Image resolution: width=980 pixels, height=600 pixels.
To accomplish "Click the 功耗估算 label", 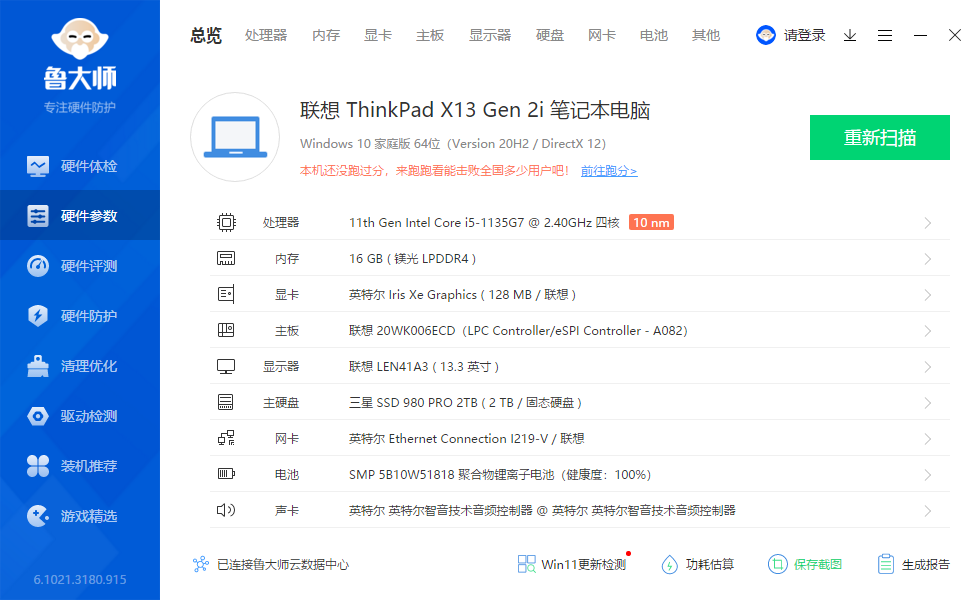I will point(710,564).
